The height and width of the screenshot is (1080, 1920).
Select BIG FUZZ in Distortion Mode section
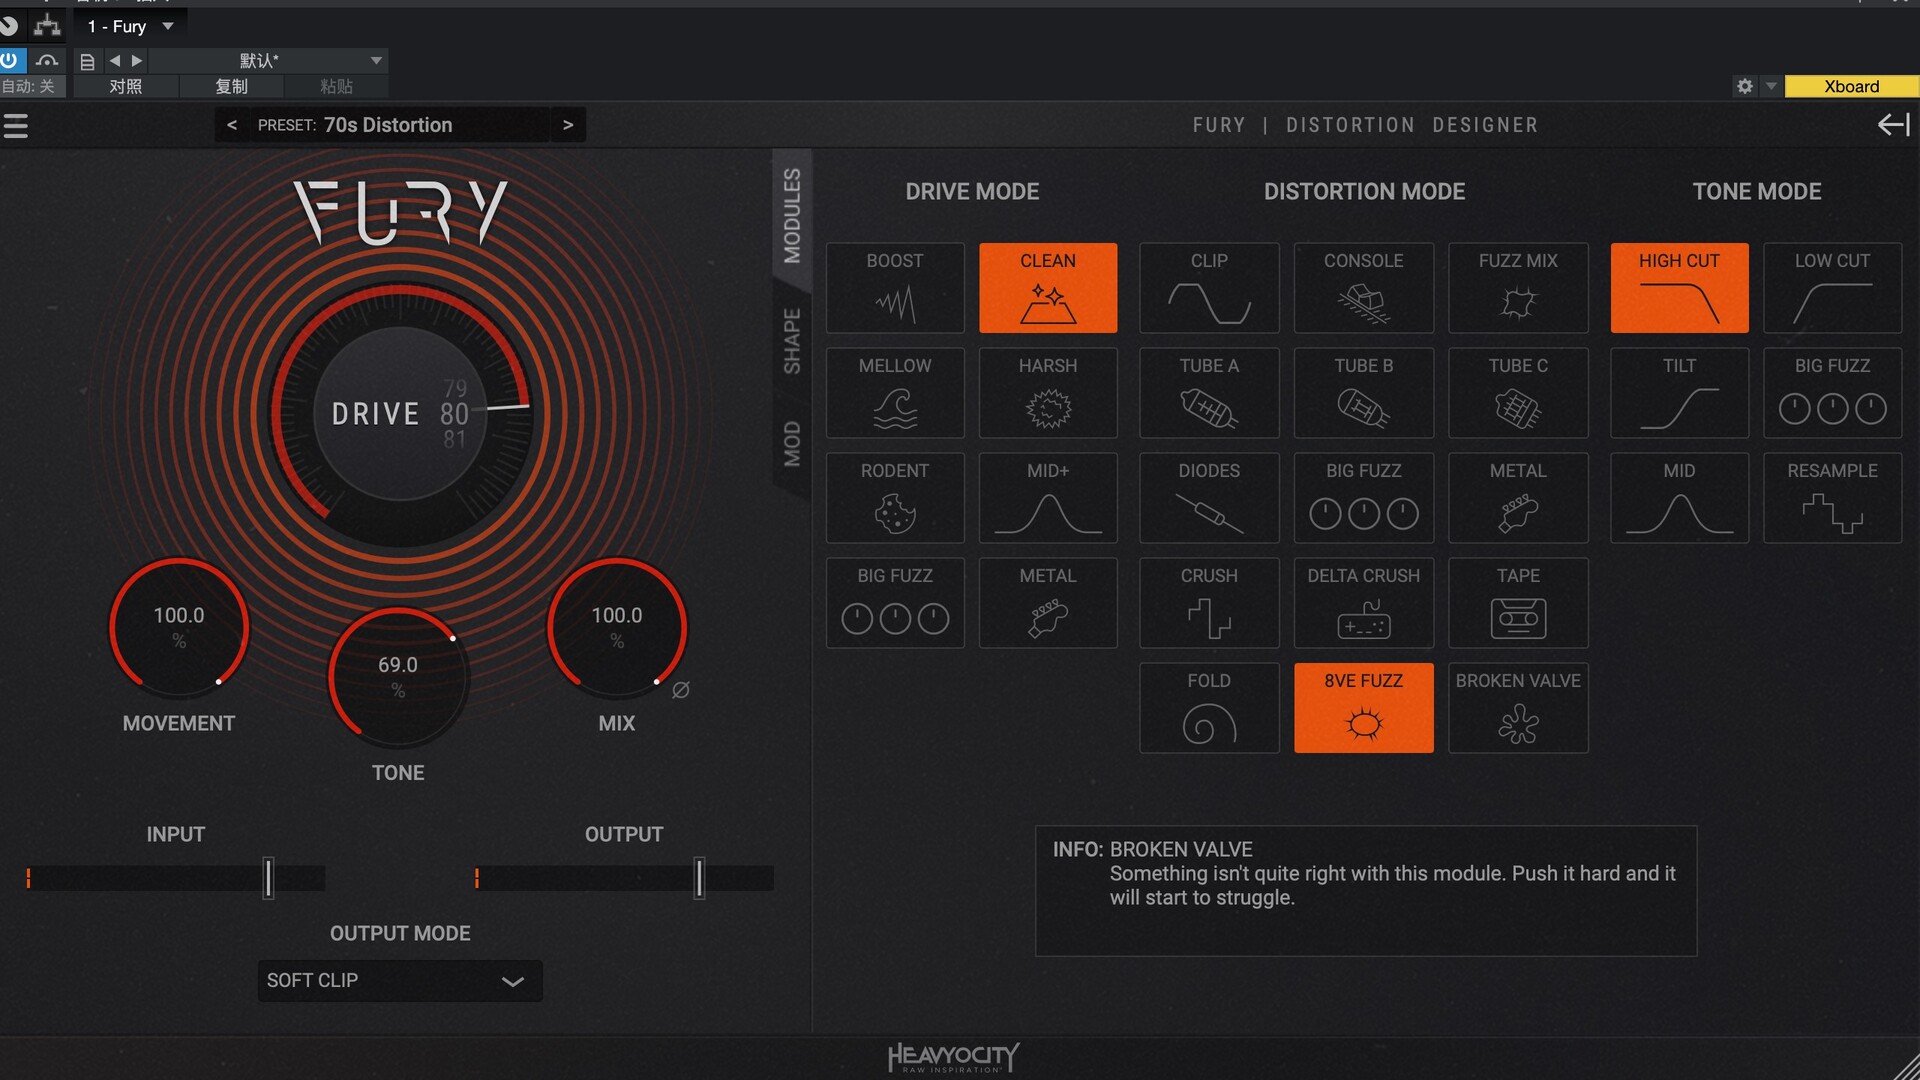pyautogui.click(x=1364, y=498)
